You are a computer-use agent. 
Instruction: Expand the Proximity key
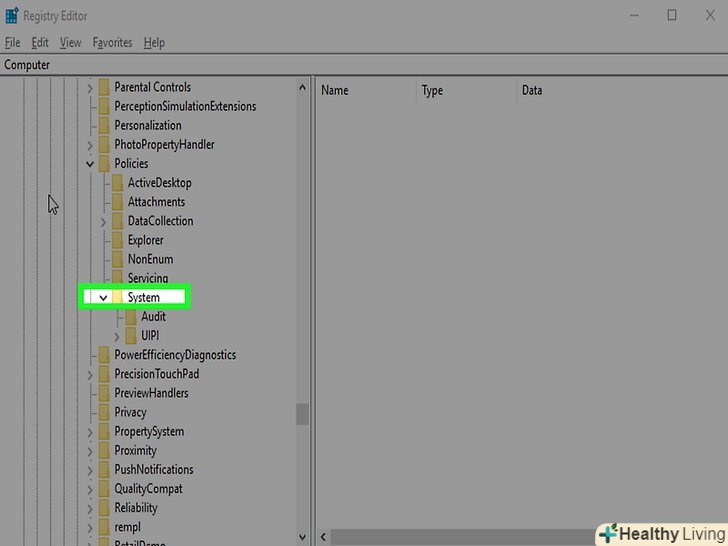coord(90,451)
